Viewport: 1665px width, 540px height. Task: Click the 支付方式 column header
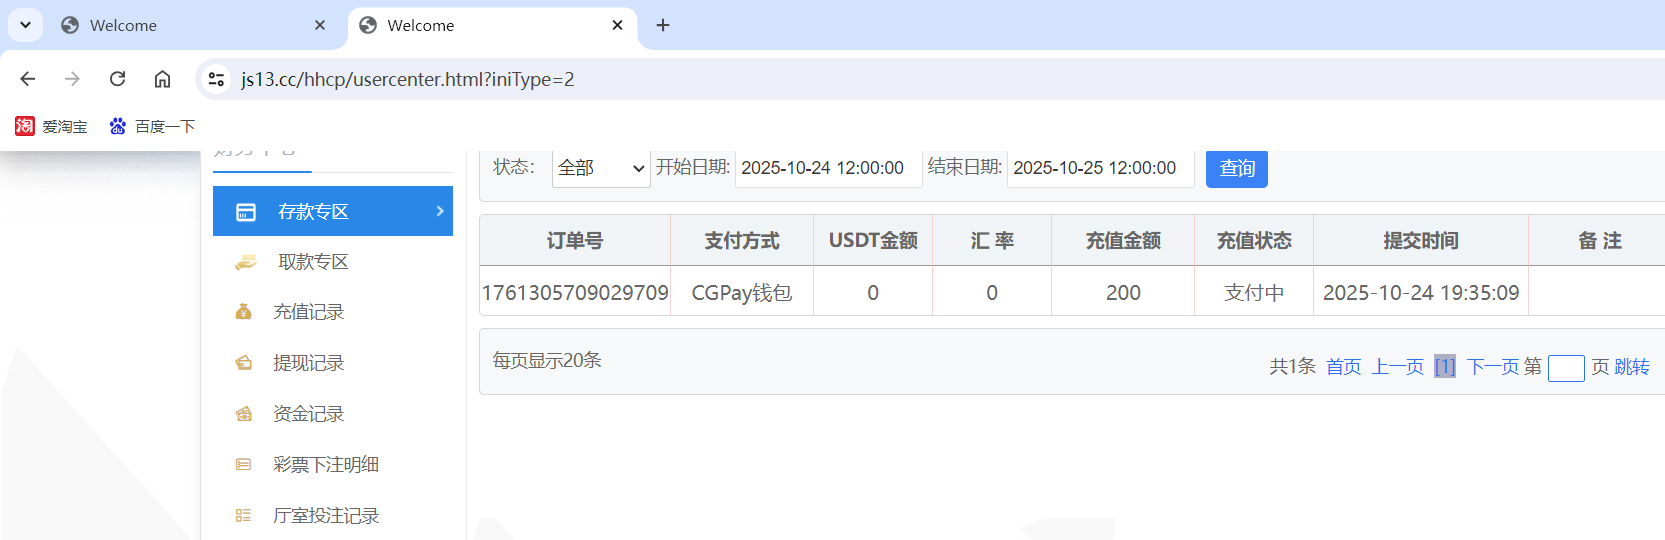[x=742, y=240]
